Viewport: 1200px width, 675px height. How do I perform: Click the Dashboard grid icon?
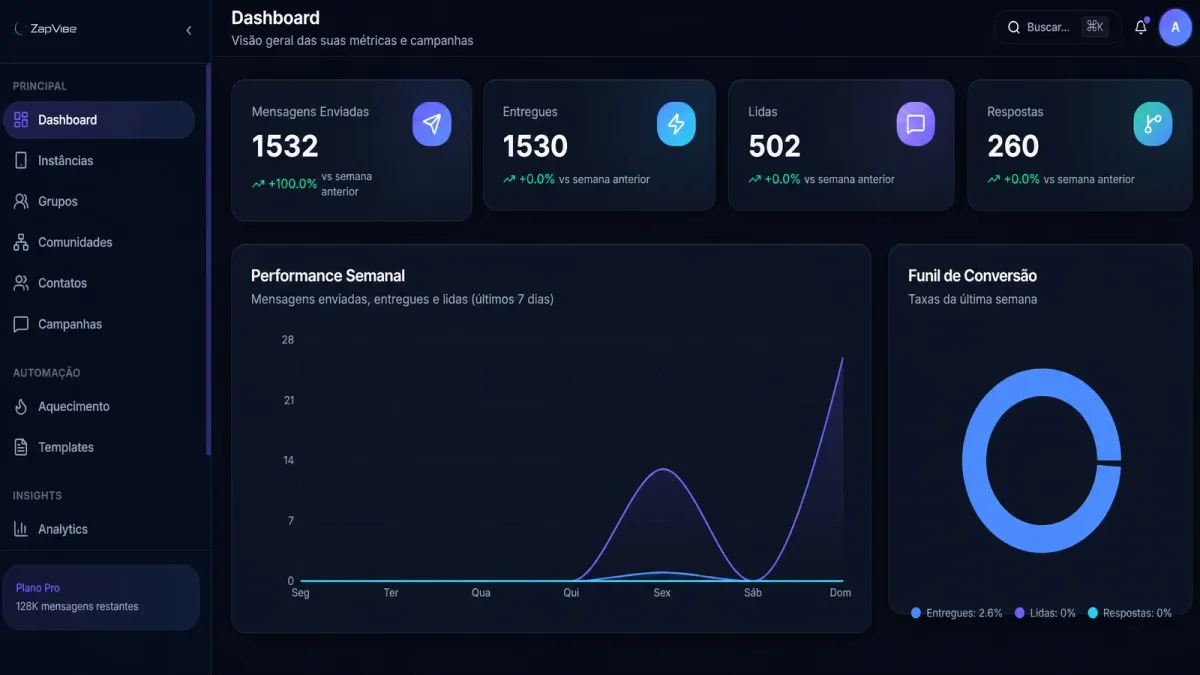click(x=21, y=120)
